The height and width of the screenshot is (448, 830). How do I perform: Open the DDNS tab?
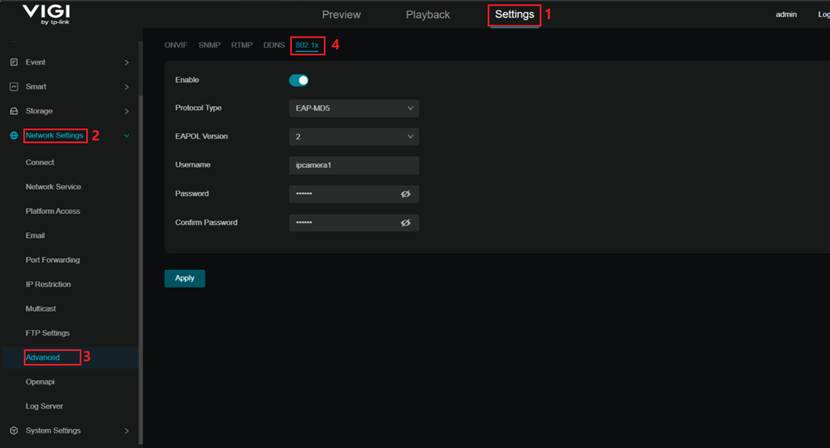274,45
